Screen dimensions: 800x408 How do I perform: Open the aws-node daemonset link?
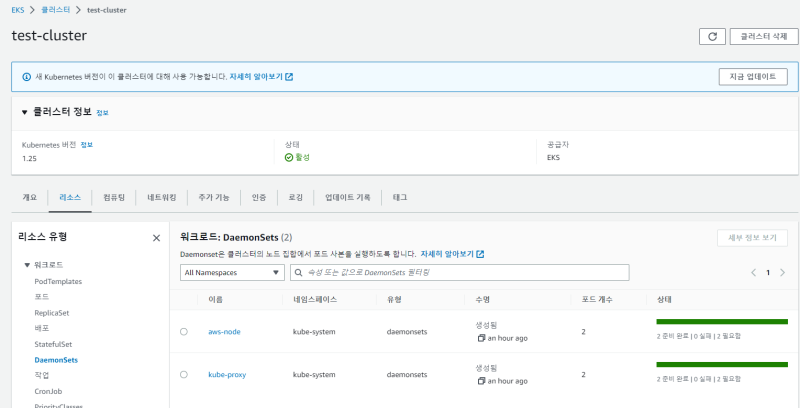224,331
